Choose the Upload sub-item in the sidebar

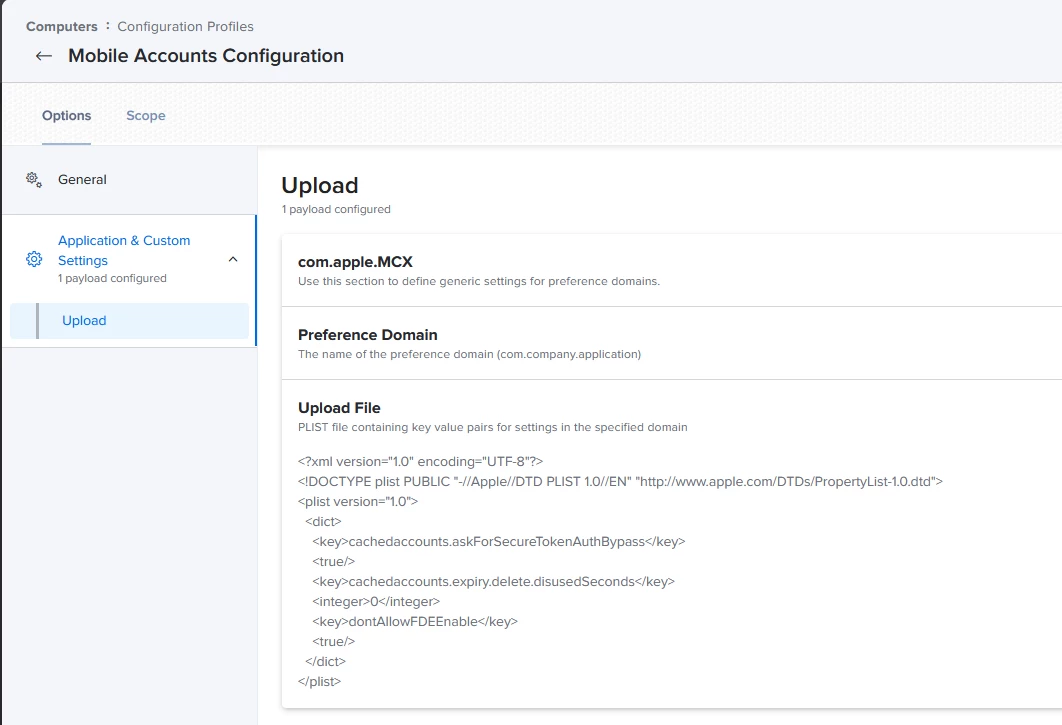click(84, 321)
